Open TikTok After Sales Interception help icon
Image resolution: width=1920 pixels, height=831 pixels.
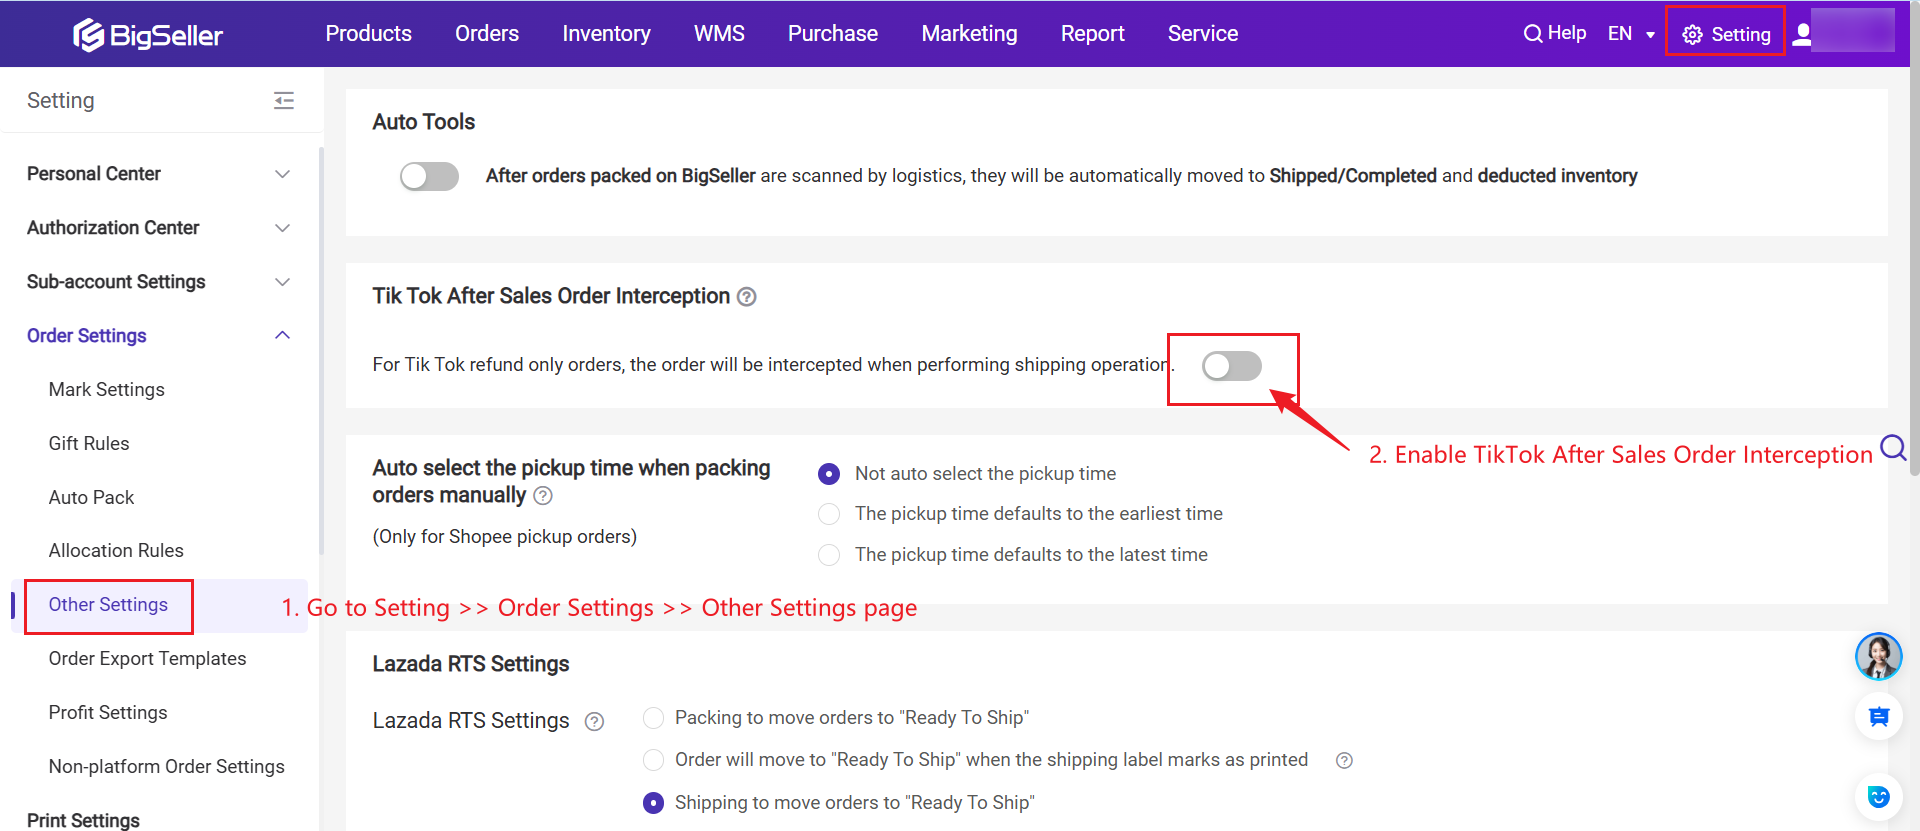[747, 297]
